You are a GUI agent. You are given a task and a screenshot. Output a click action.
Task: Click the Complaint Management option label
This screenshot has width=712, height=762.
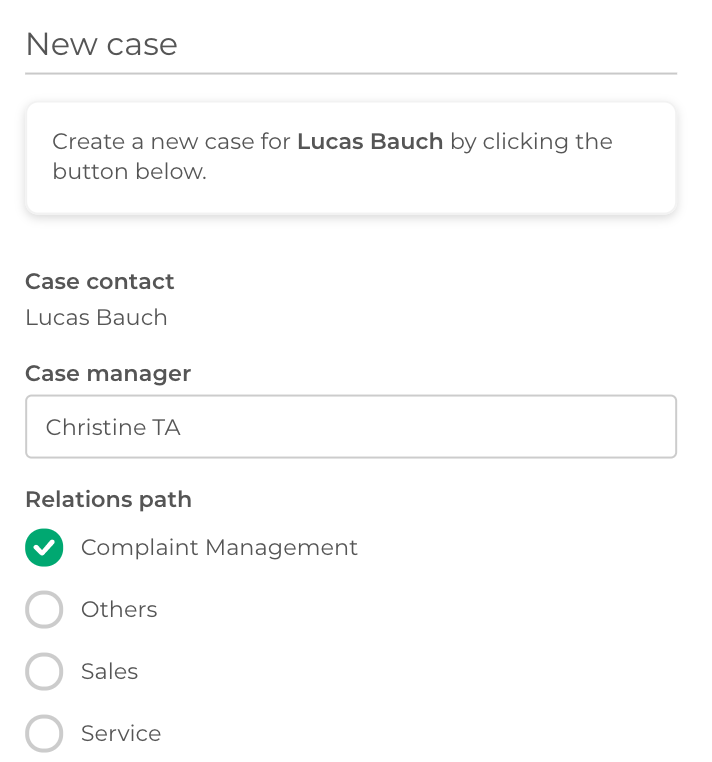(x=219, y=548)
